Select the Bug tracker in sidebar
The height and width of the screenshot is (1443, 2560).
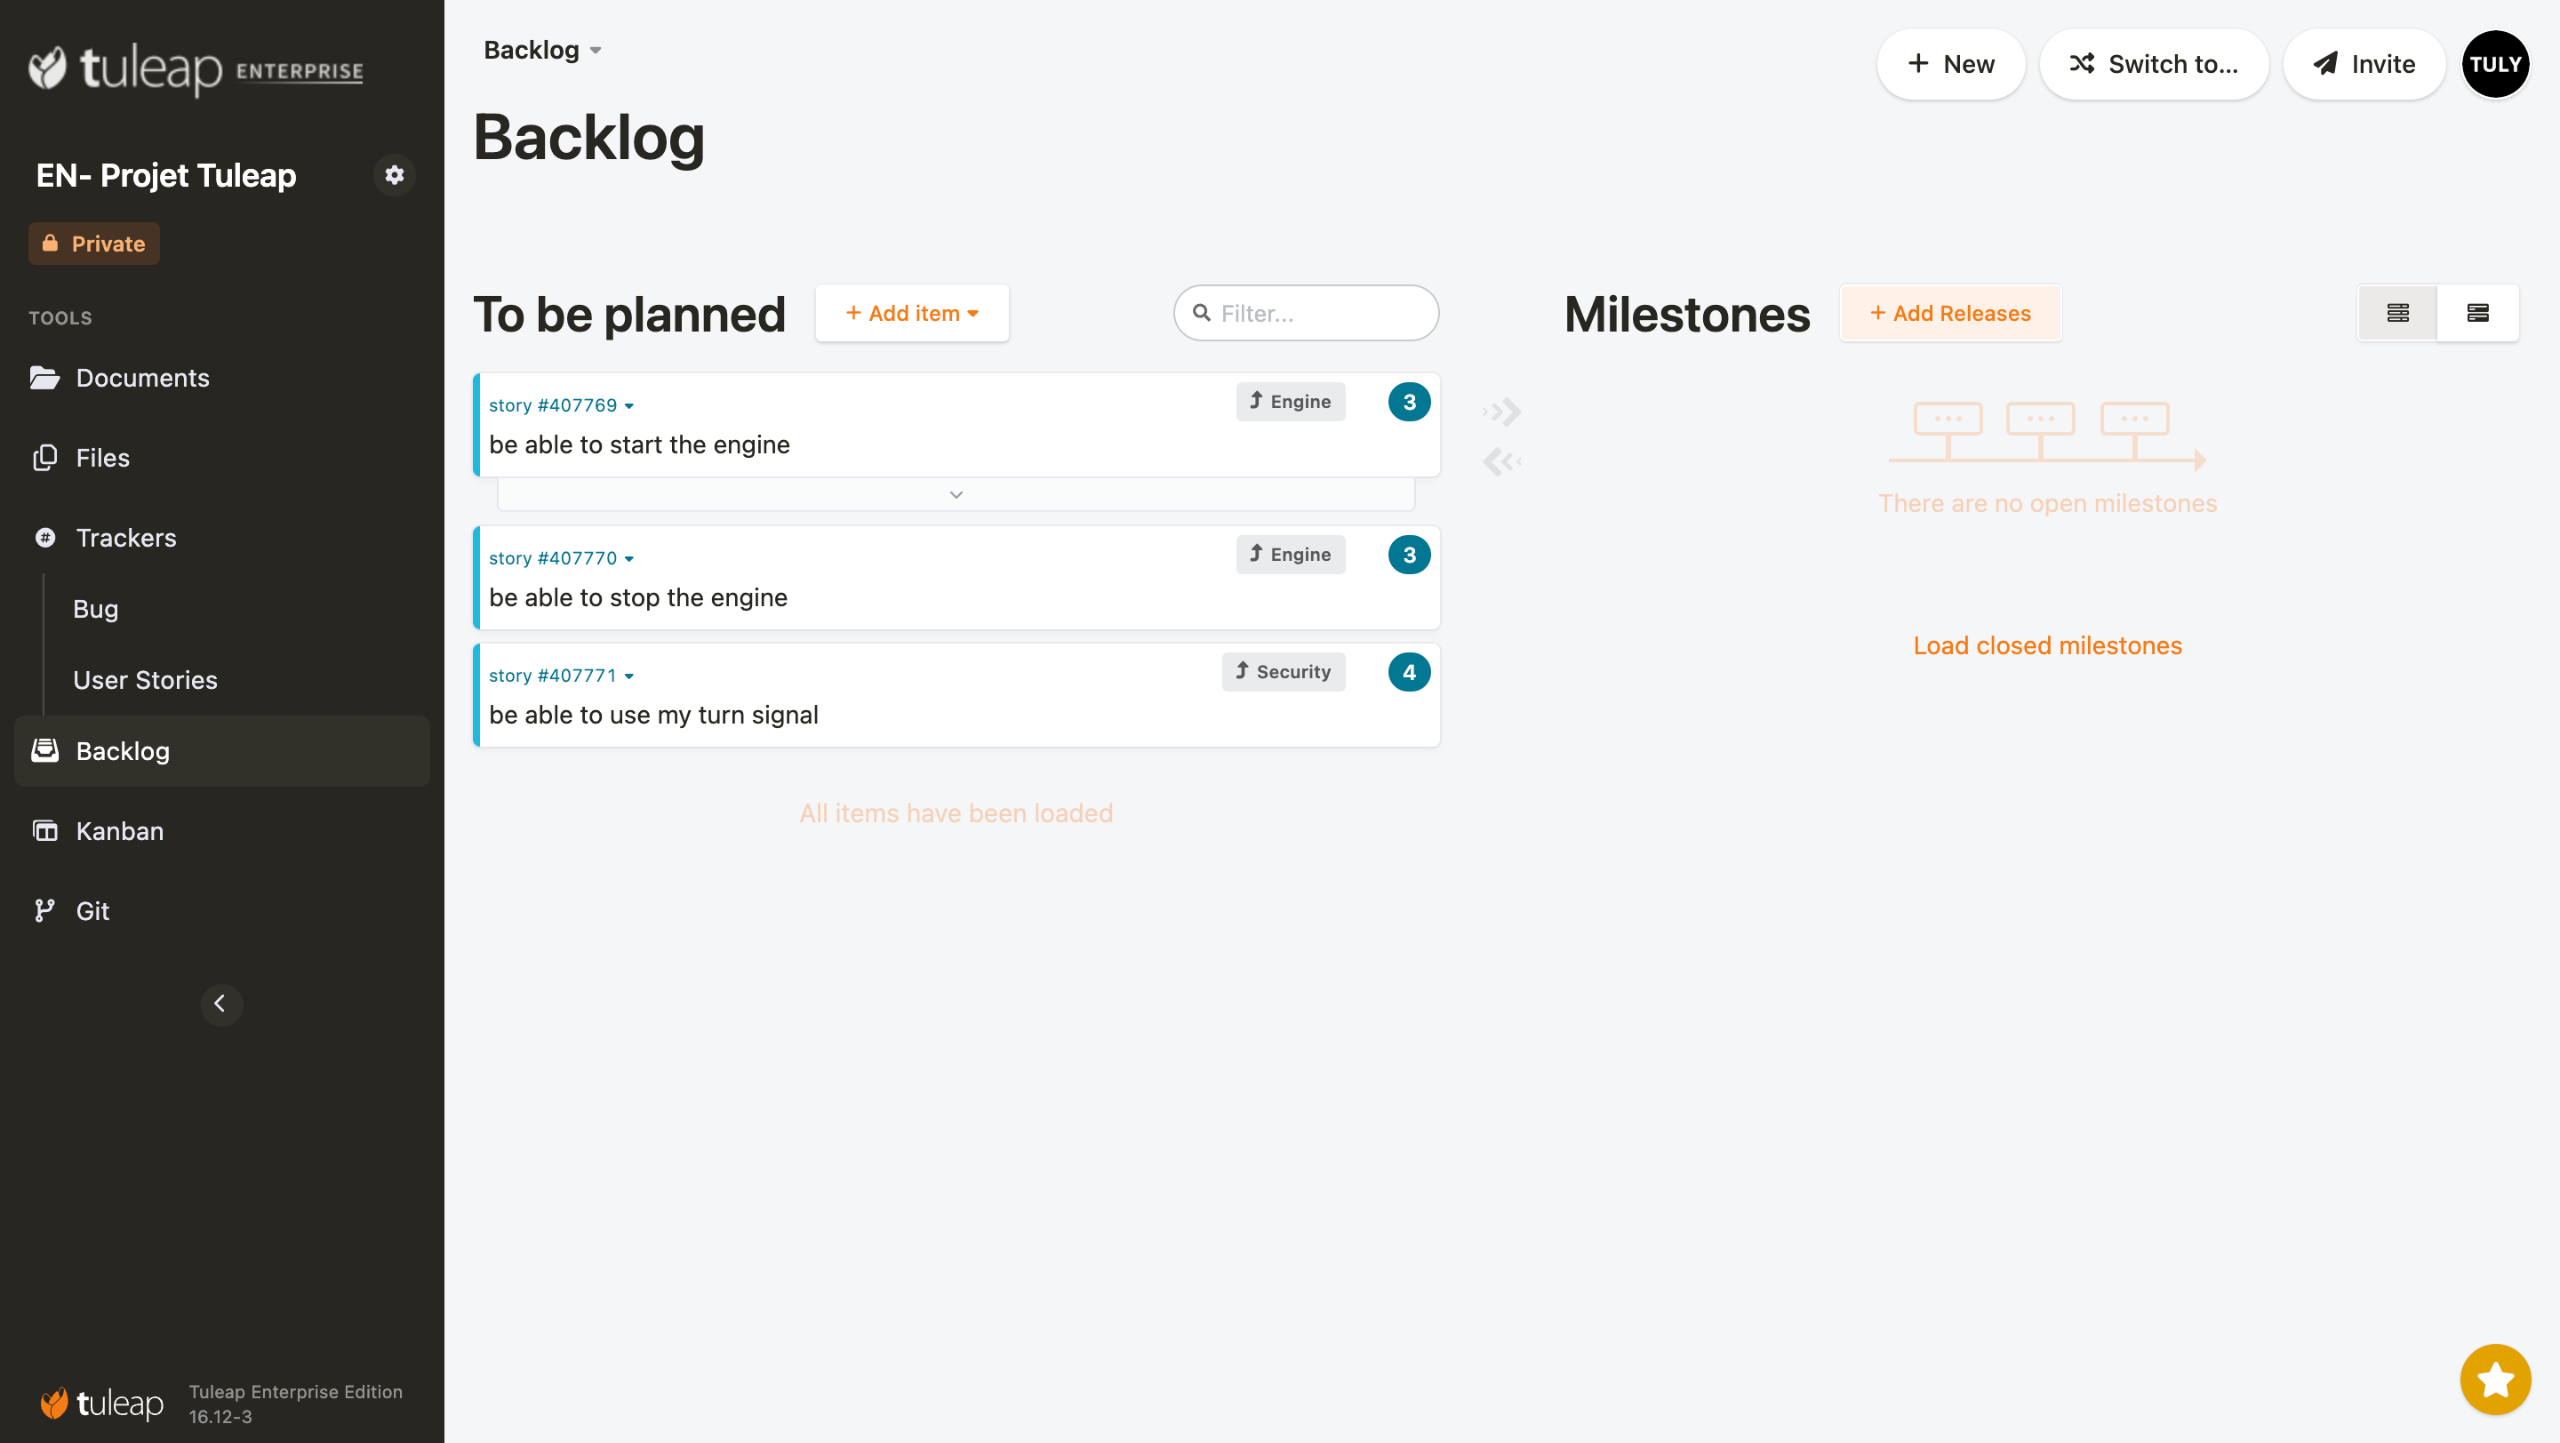[x=95, y=609]
